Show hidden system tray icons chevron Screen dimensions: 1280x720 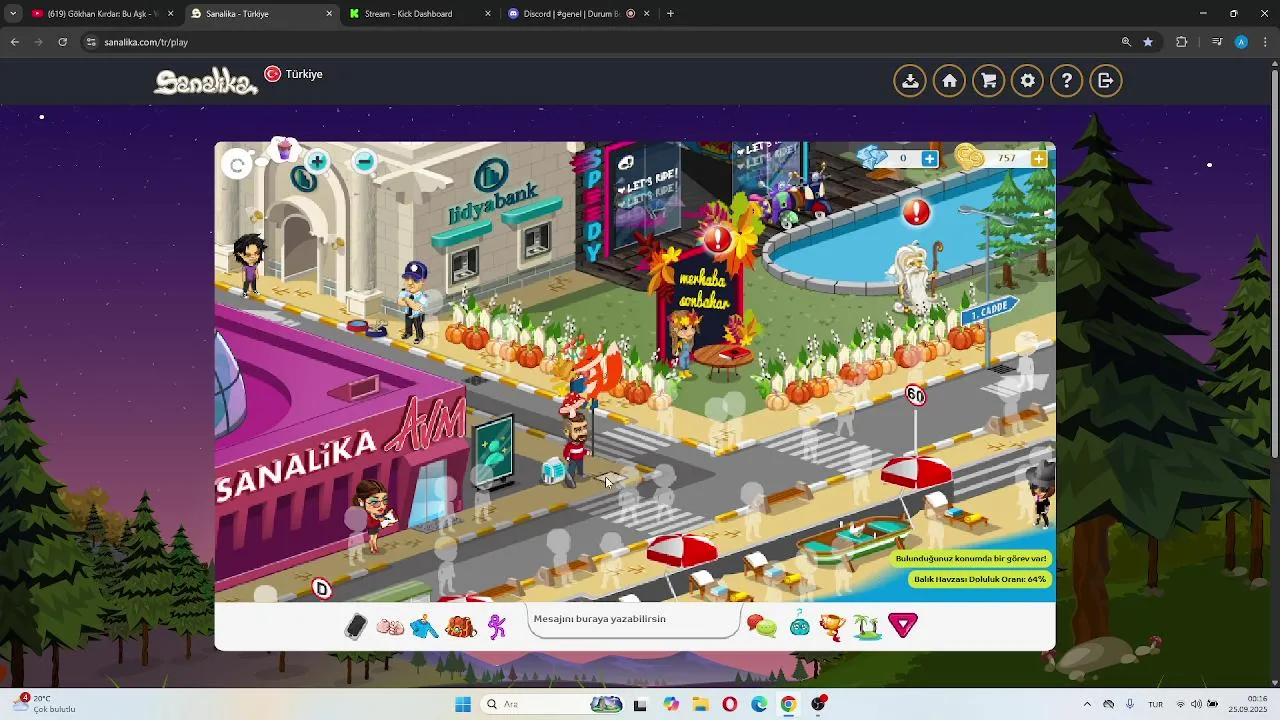pyautogui.click(x=1087, y=704)
